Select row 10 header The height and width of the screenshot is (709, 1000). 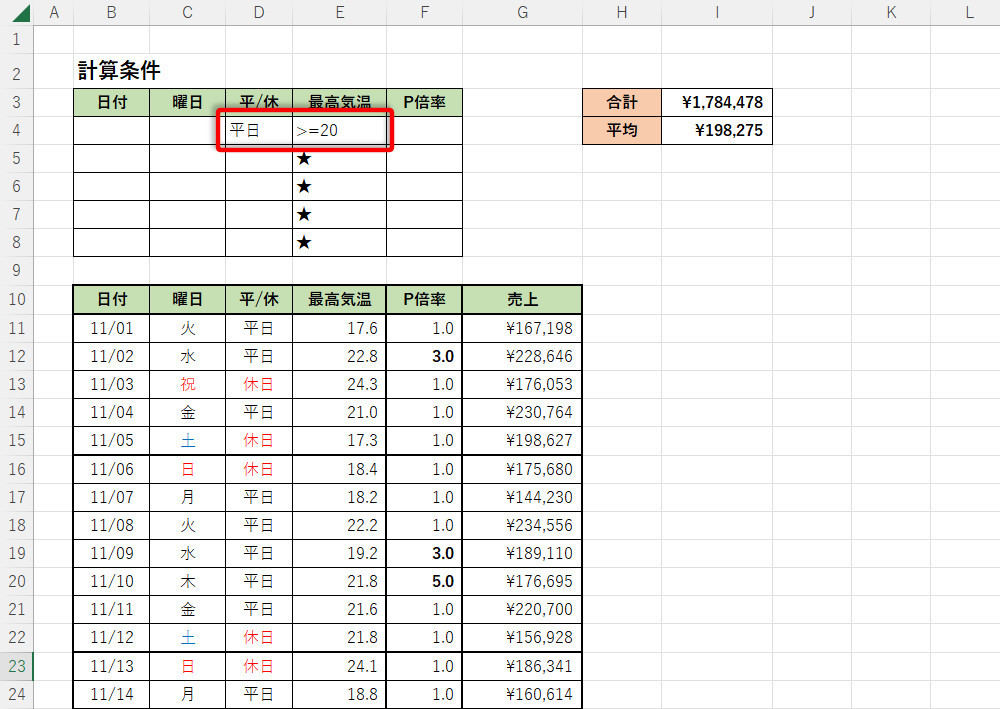[16, 299]
